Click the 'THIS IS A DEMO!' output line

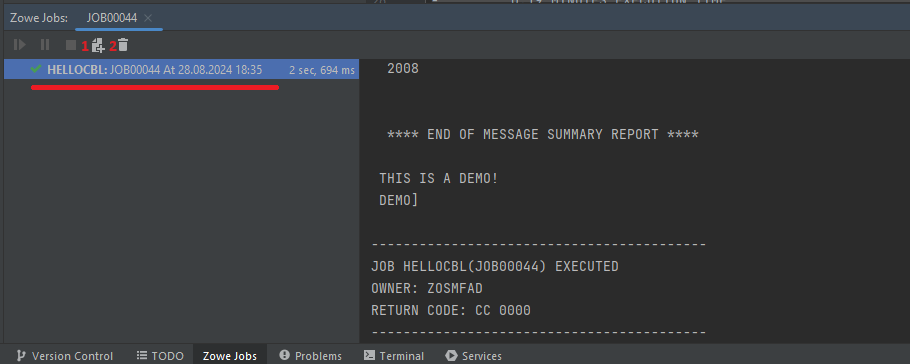tap(438, 178)
